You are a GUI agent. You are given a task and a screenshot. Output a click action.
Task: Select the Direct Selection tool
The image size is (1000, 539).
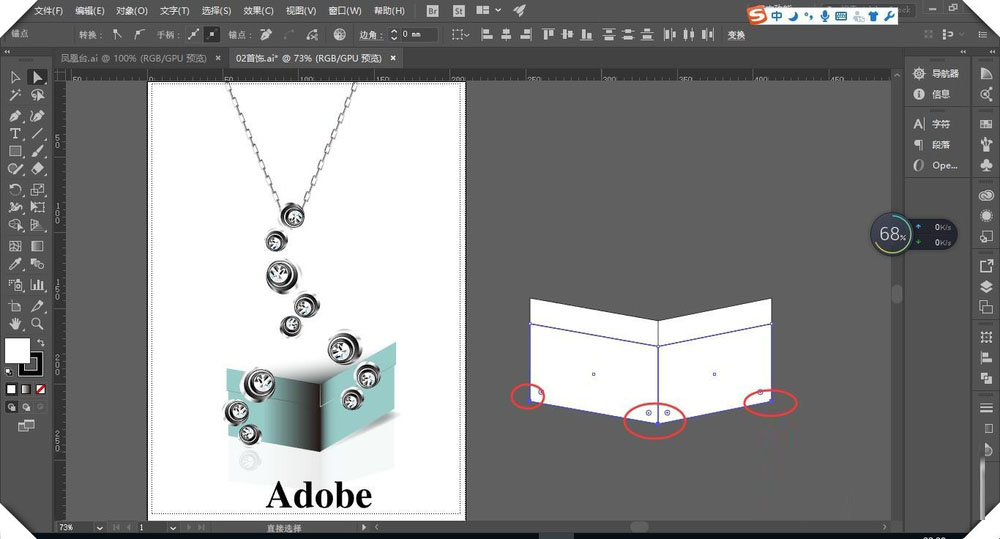point(38,78)
